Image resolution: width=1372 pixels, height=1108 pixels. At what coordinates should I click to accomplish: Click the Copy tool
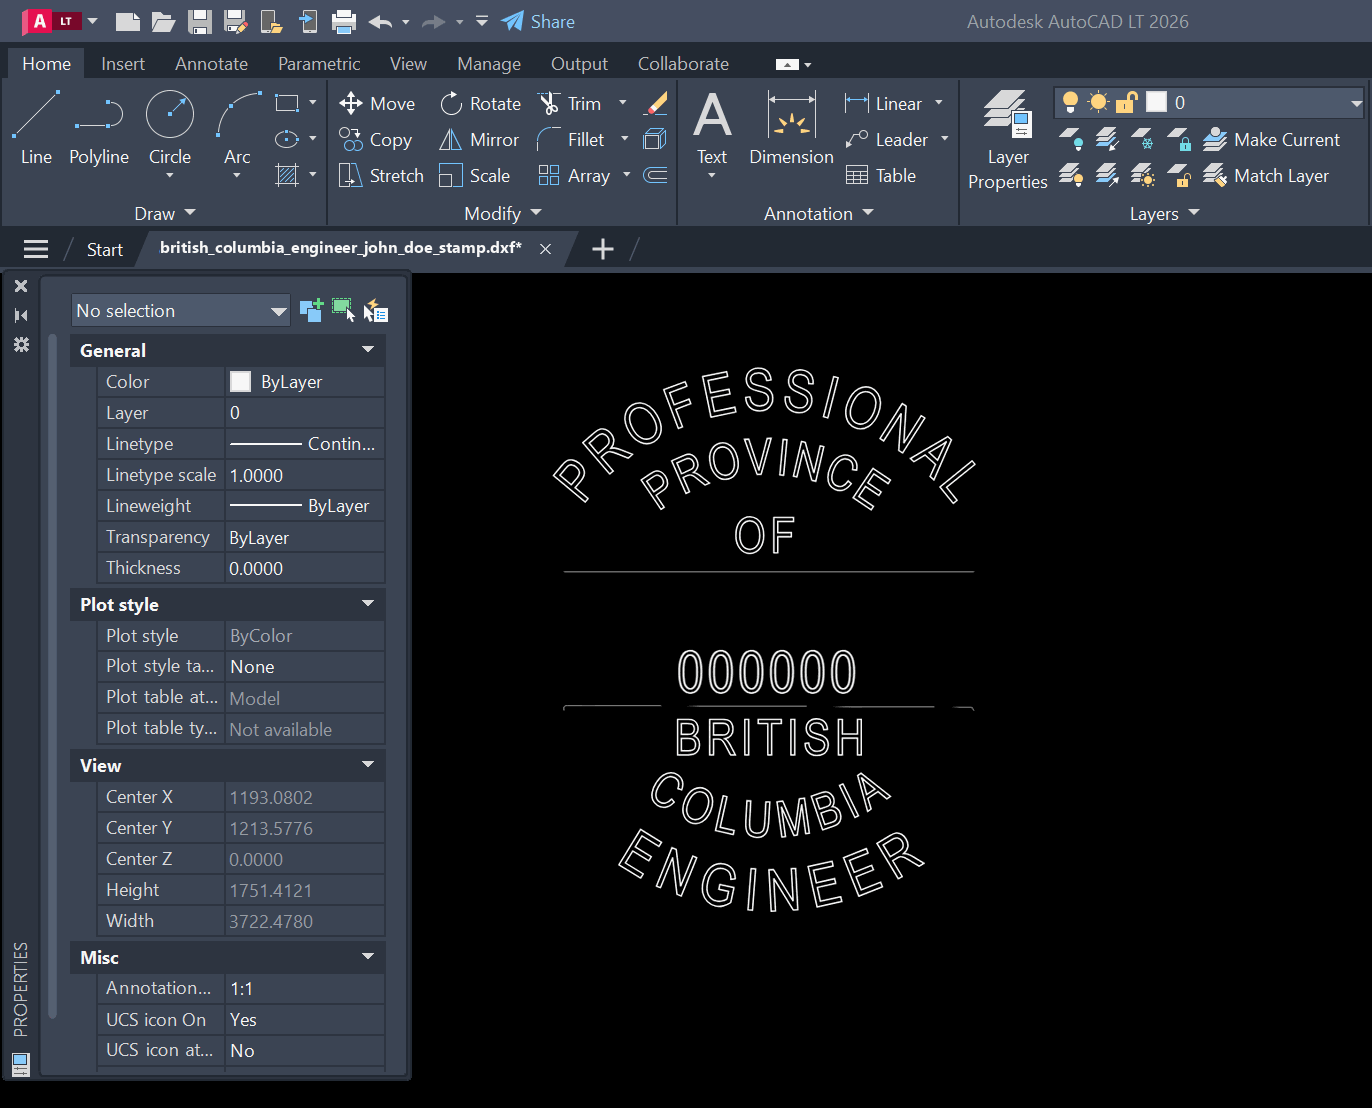click(376, 139)
